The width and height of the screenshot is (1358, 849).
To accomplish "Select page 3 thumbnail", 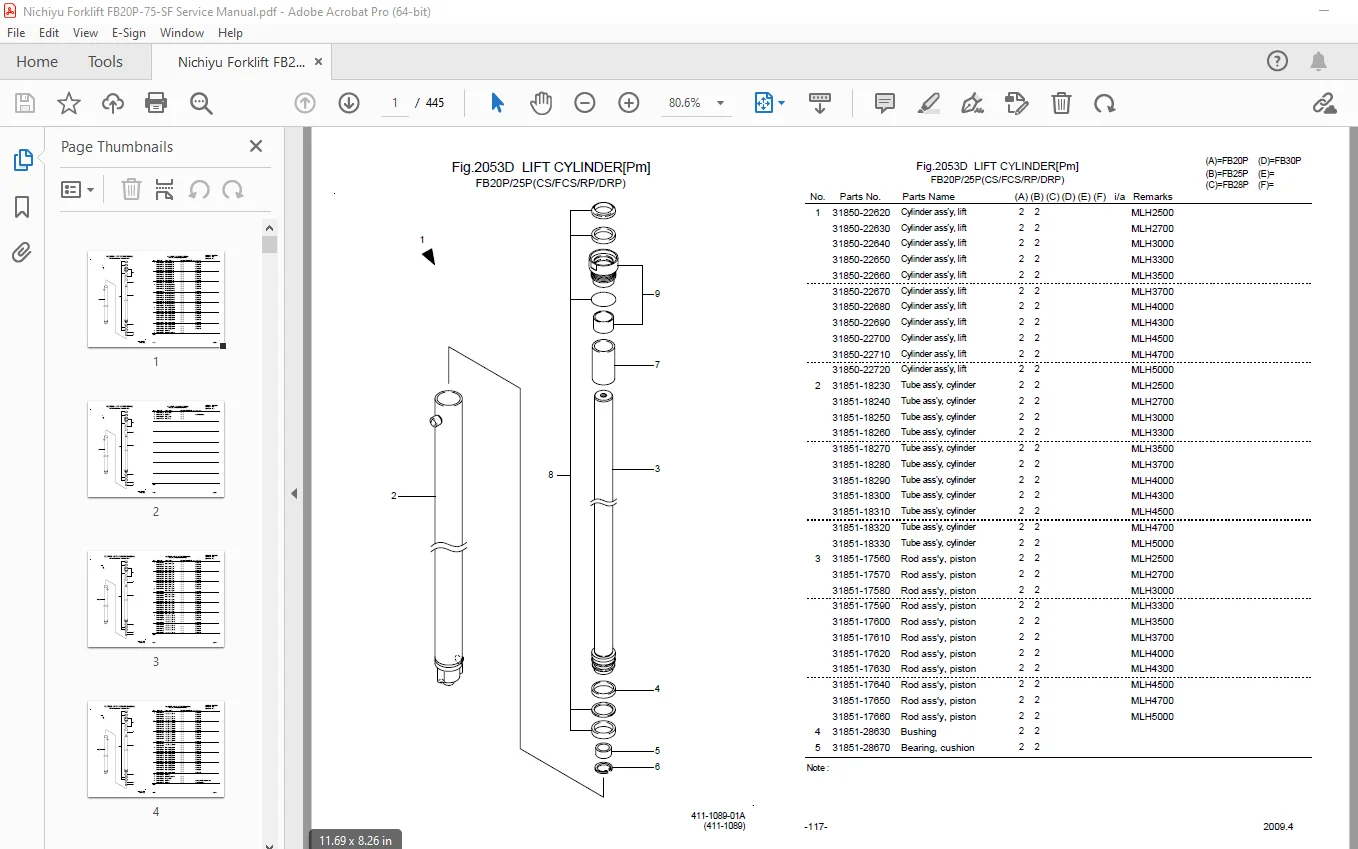I will pos(156,599).
